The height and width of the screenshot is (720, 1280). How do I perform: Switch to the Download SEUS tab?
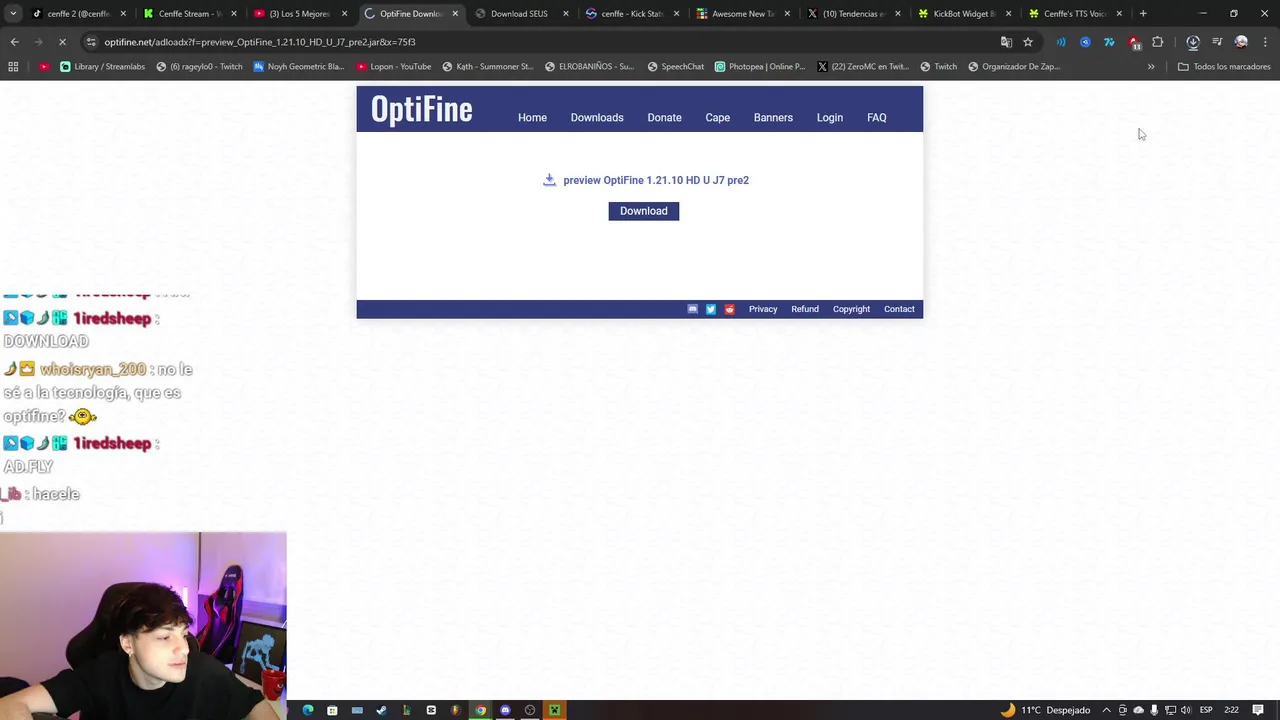tap(522, 14)
